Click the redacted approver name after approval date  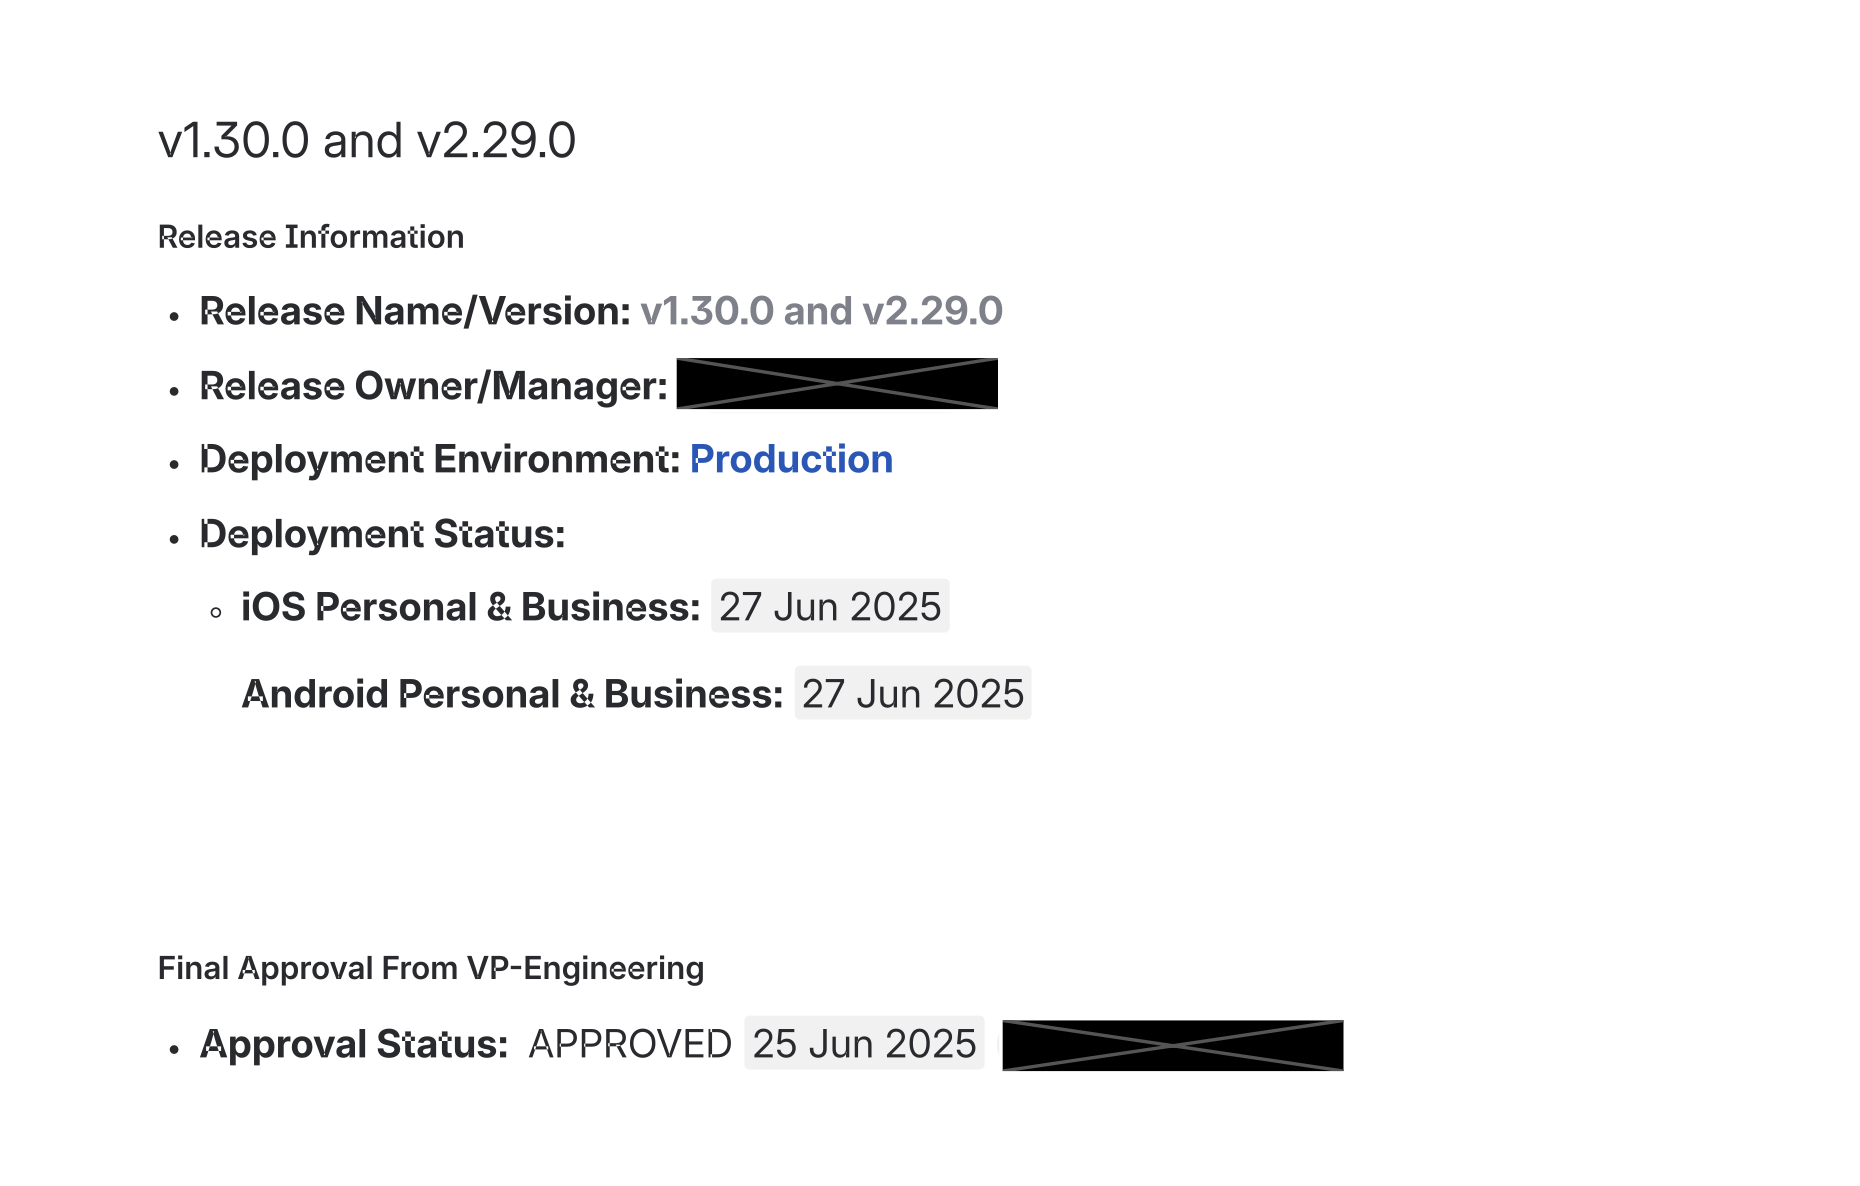point(1172,1046)
